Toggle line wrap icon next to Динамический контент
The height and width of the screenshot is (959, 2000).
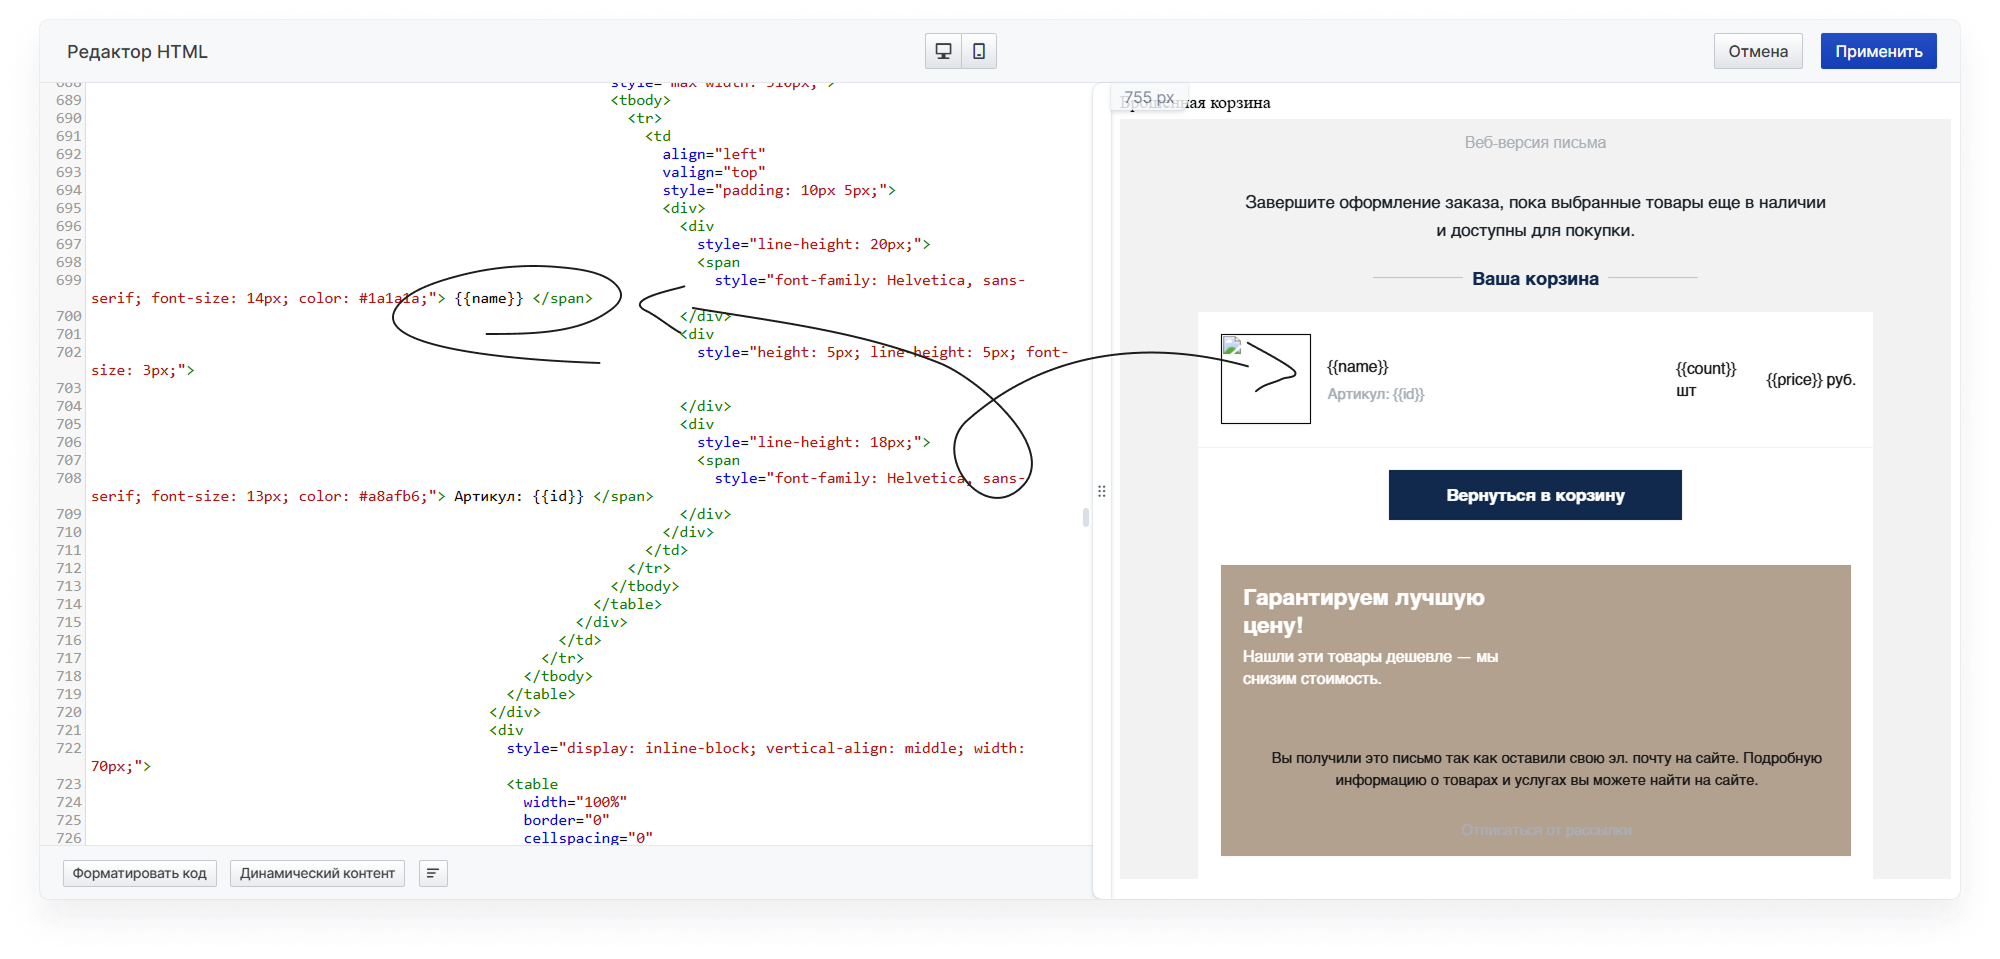433,873
